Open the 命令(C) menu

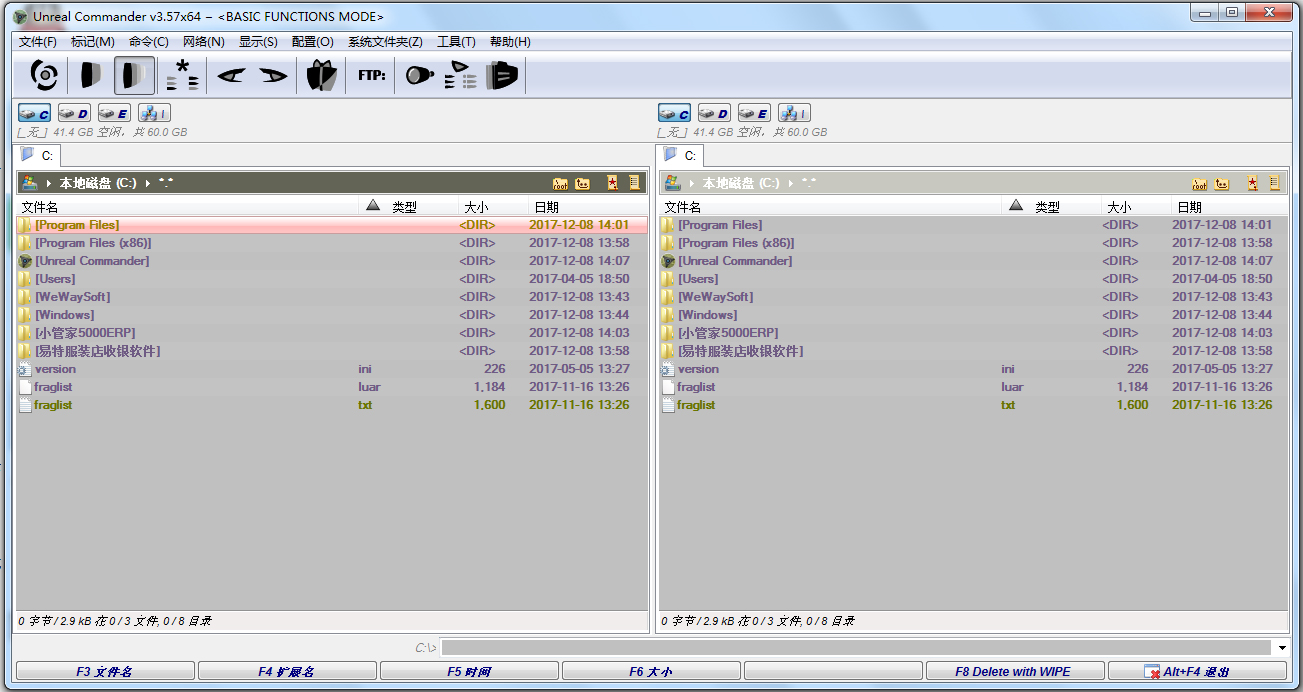tap(149, 42)
